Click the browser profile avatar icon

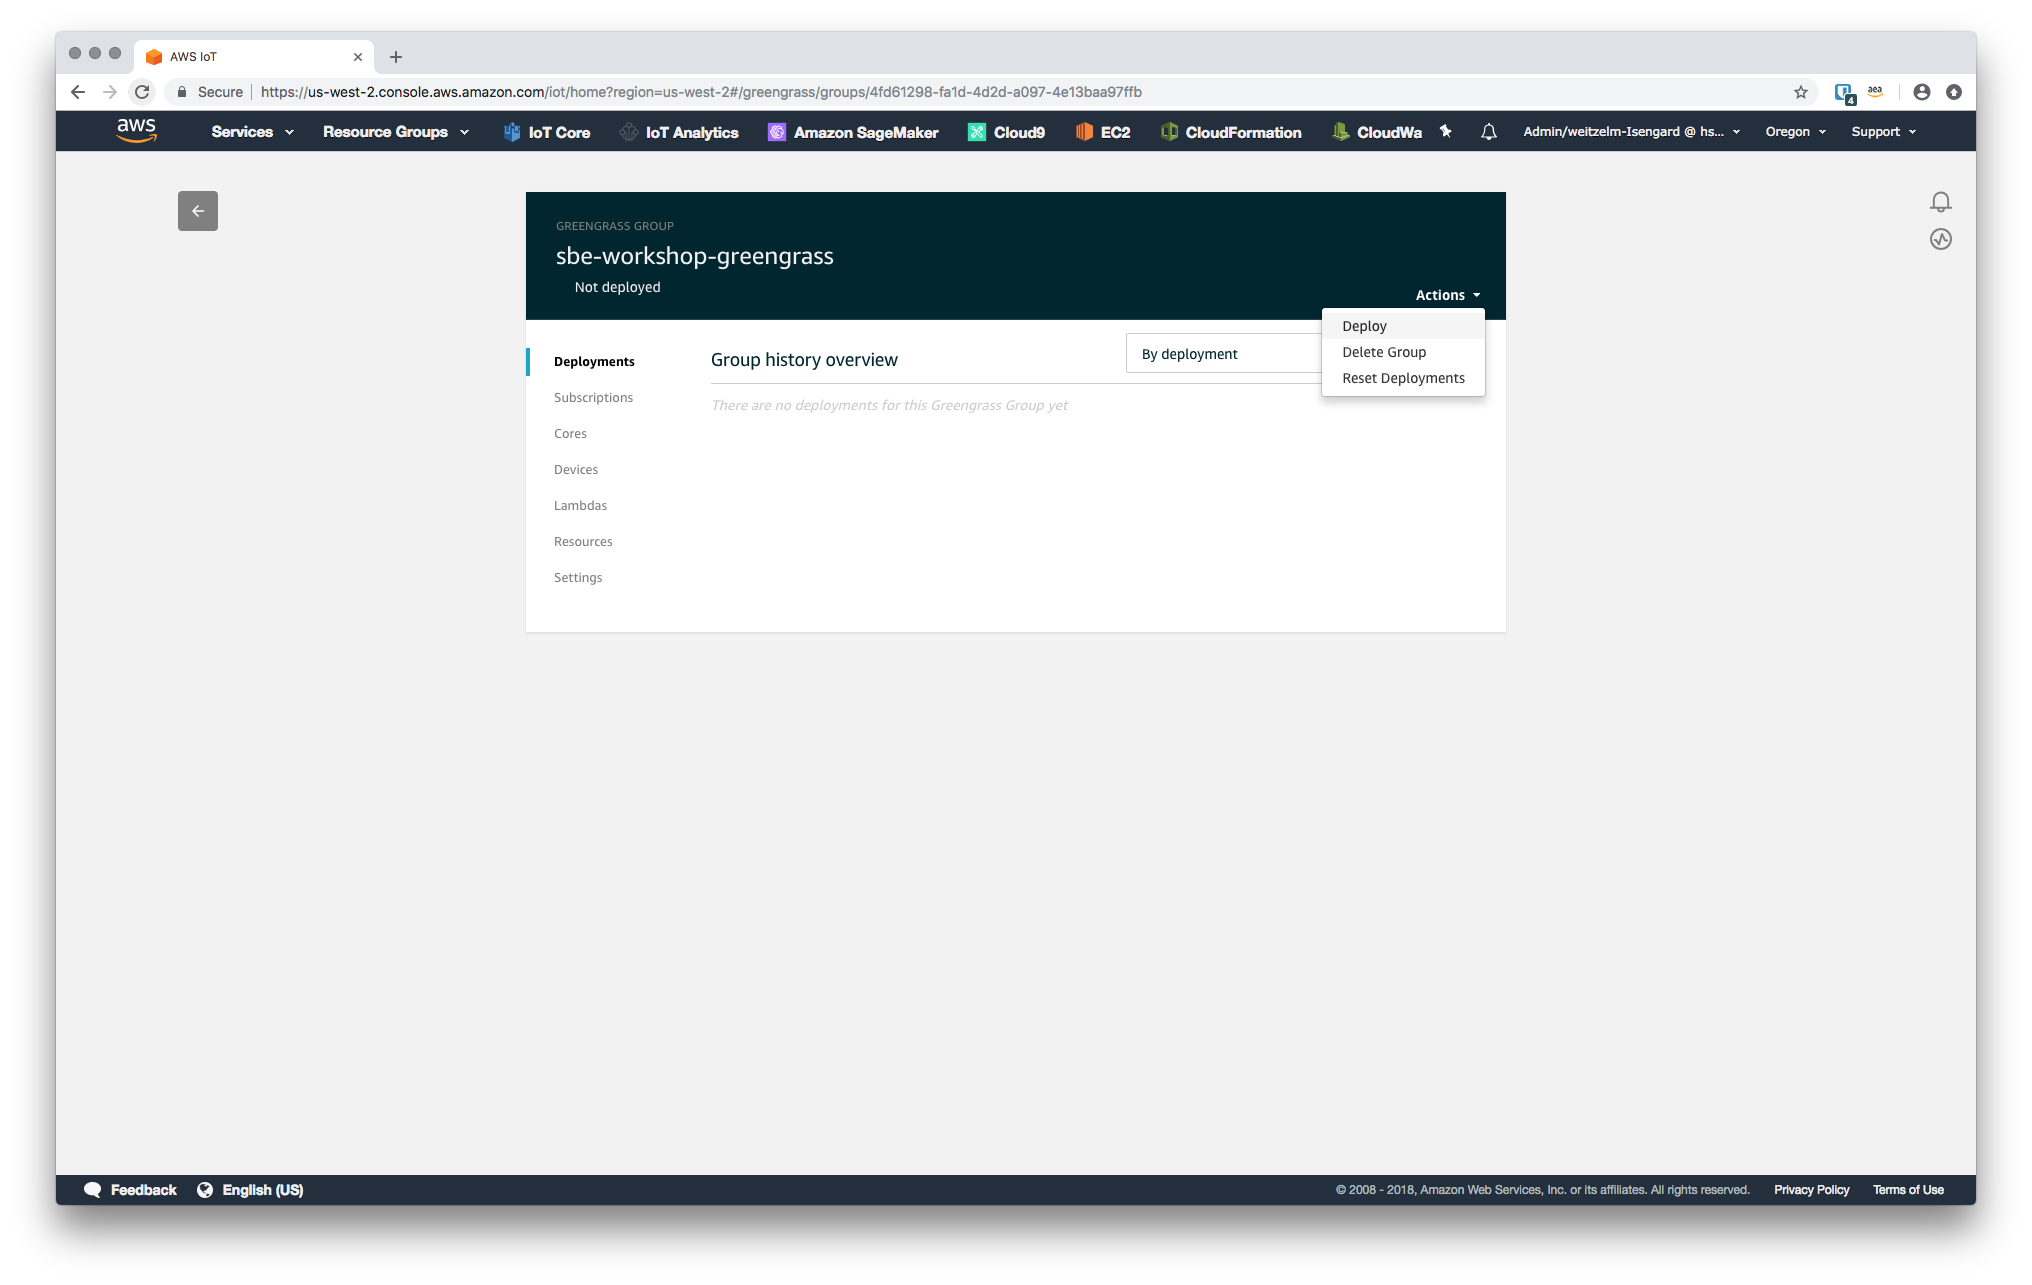tap(1921, 92)
